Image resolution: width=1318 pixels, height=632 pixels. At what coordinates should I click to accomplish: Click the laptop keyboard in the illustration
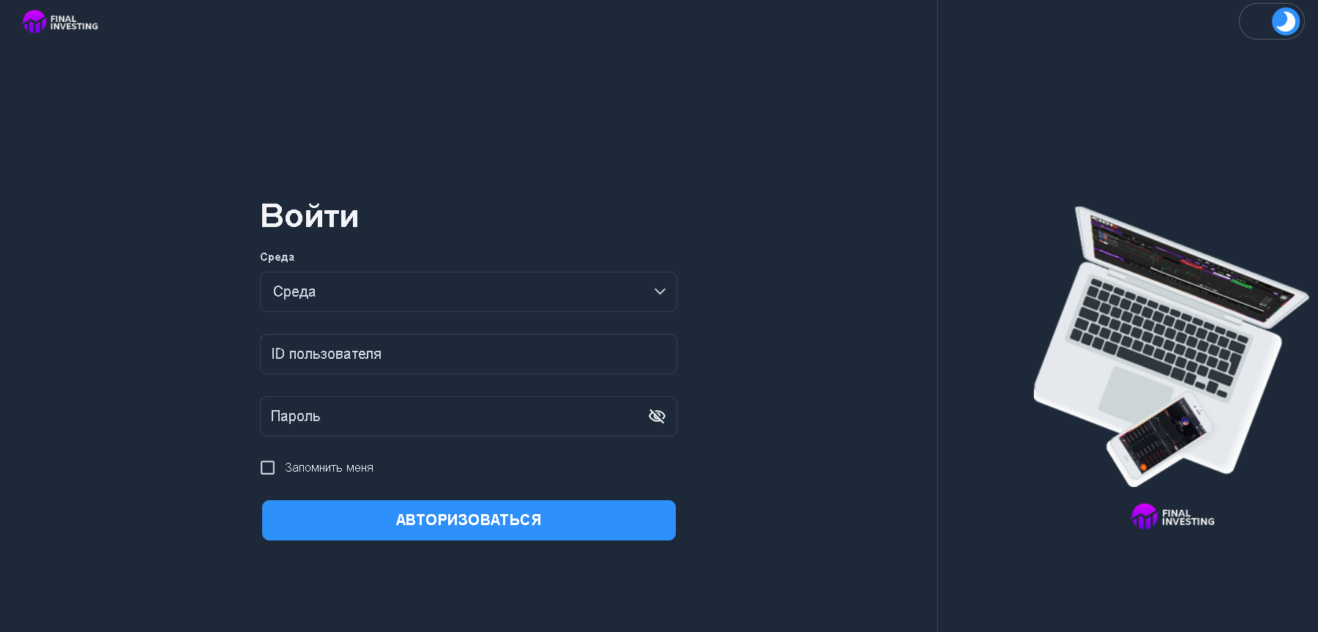1160,335
